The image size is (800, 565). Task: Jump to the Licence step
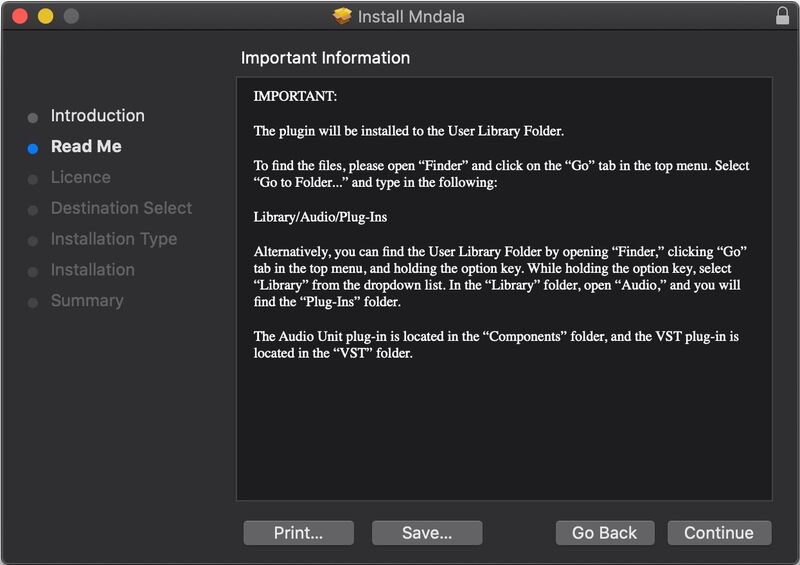point(80,178)
